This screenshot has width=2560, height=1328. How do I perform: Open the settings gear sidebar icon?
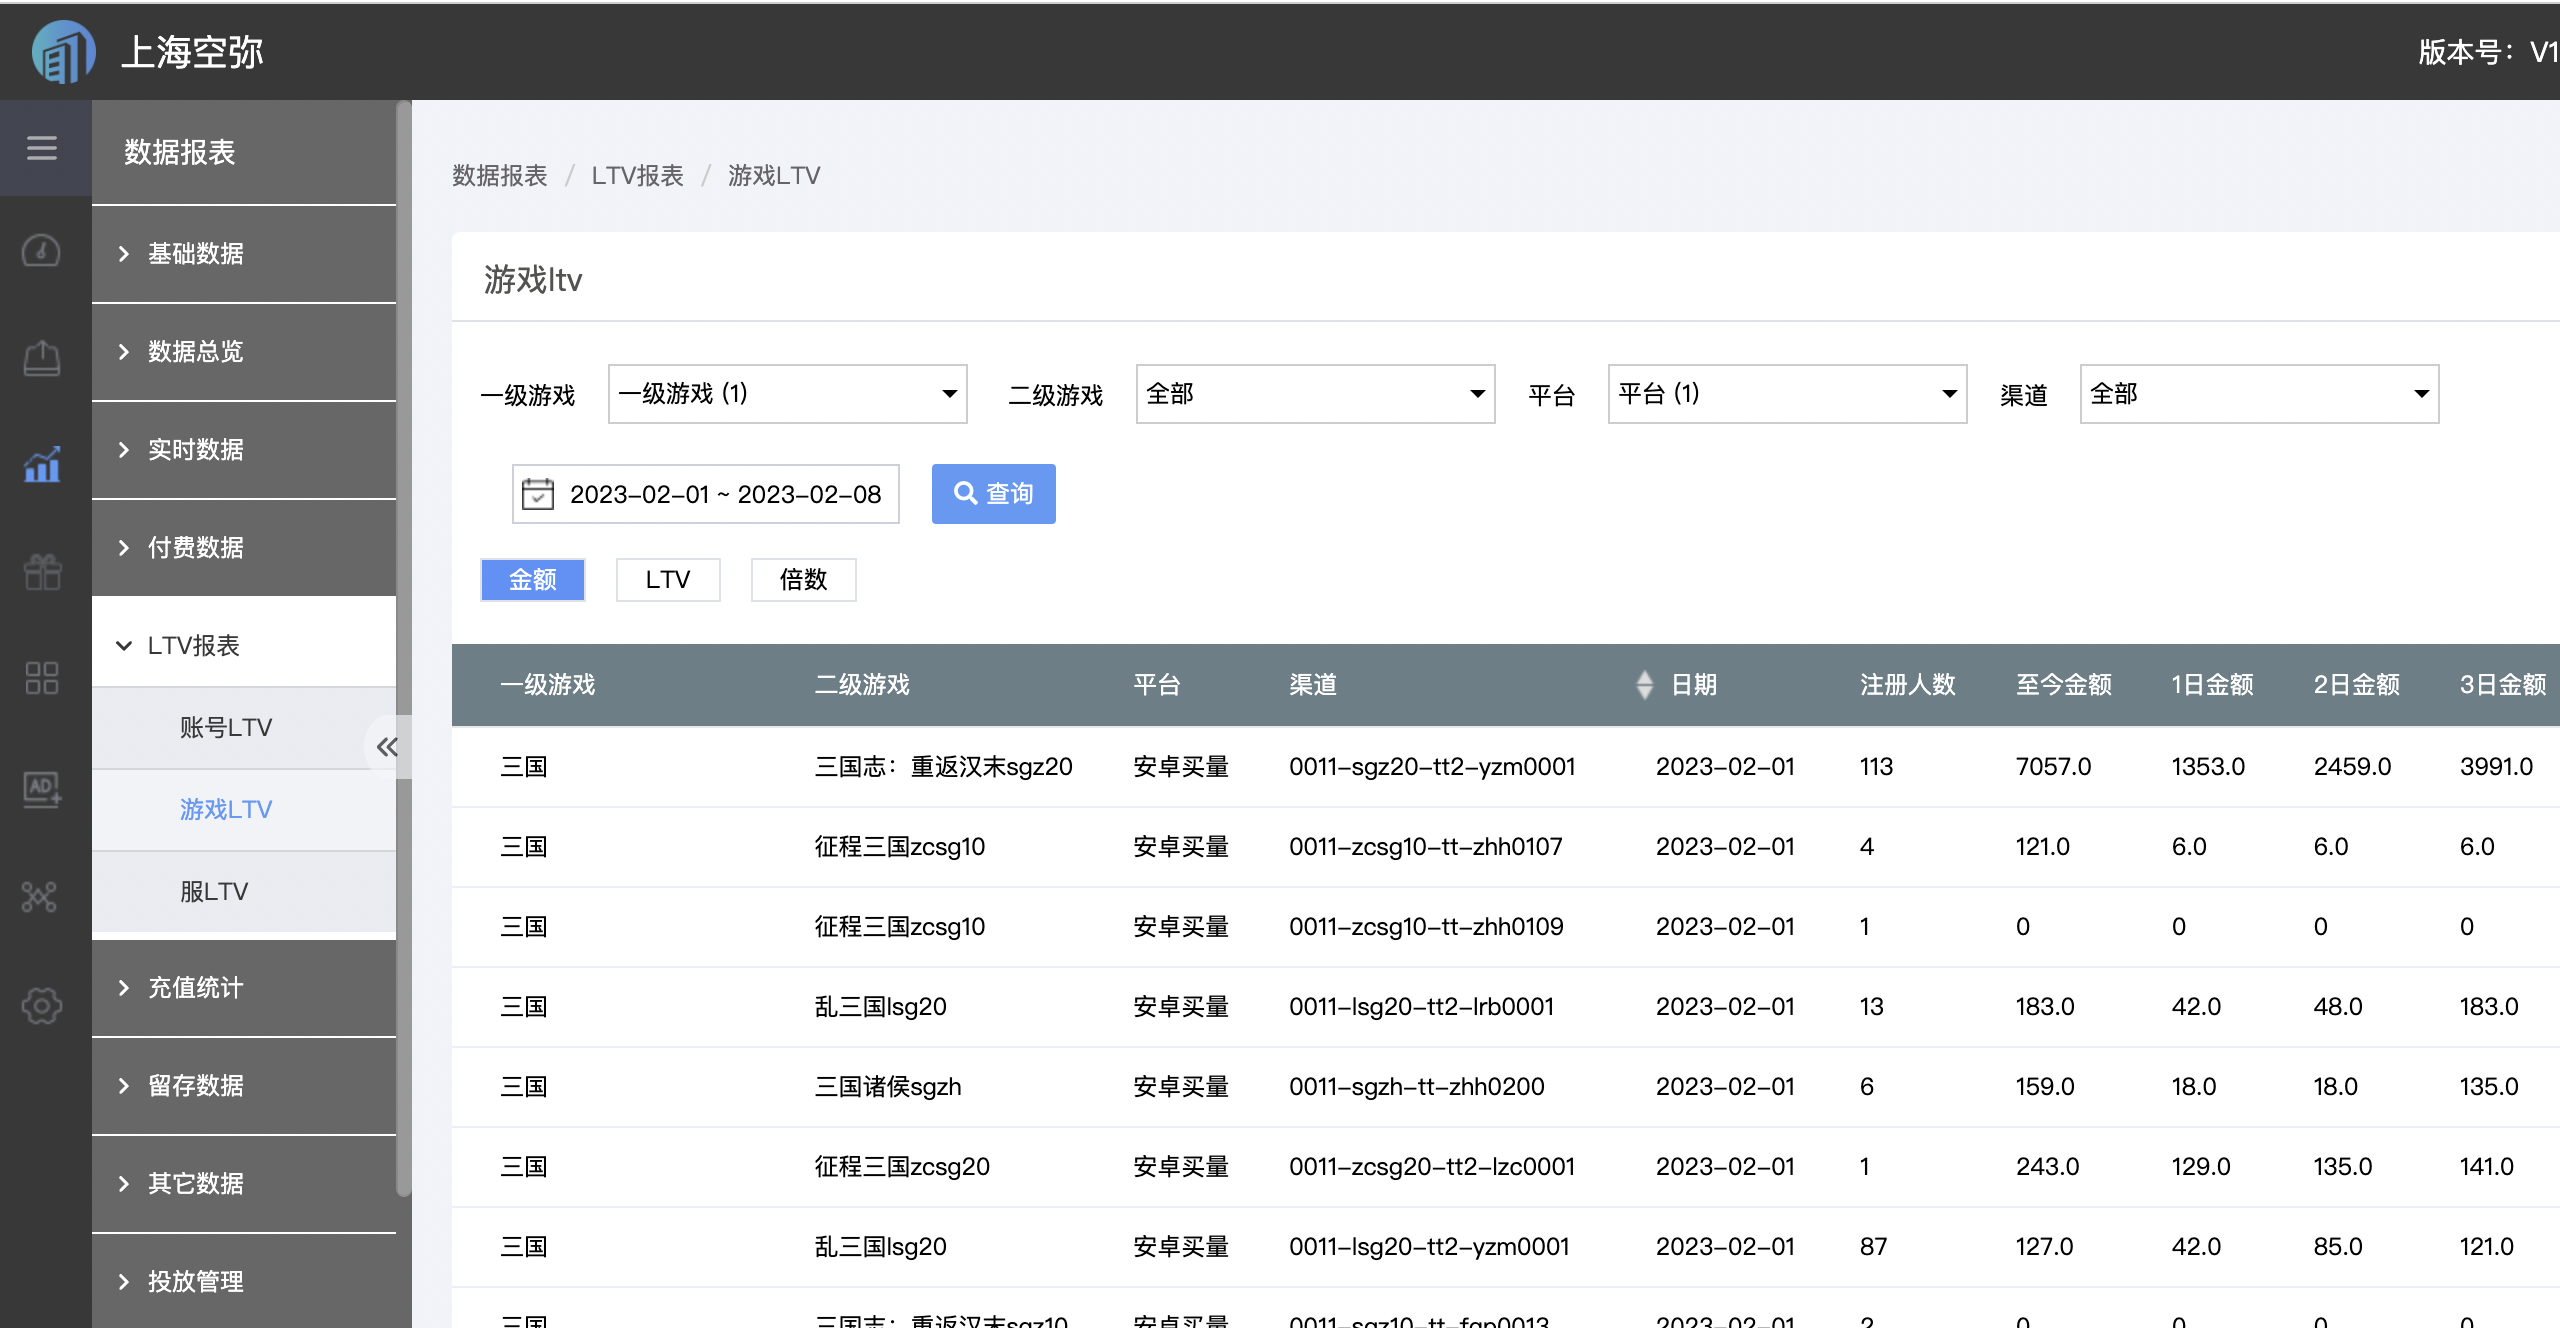pyautogui.click(x=42, y=1005)
